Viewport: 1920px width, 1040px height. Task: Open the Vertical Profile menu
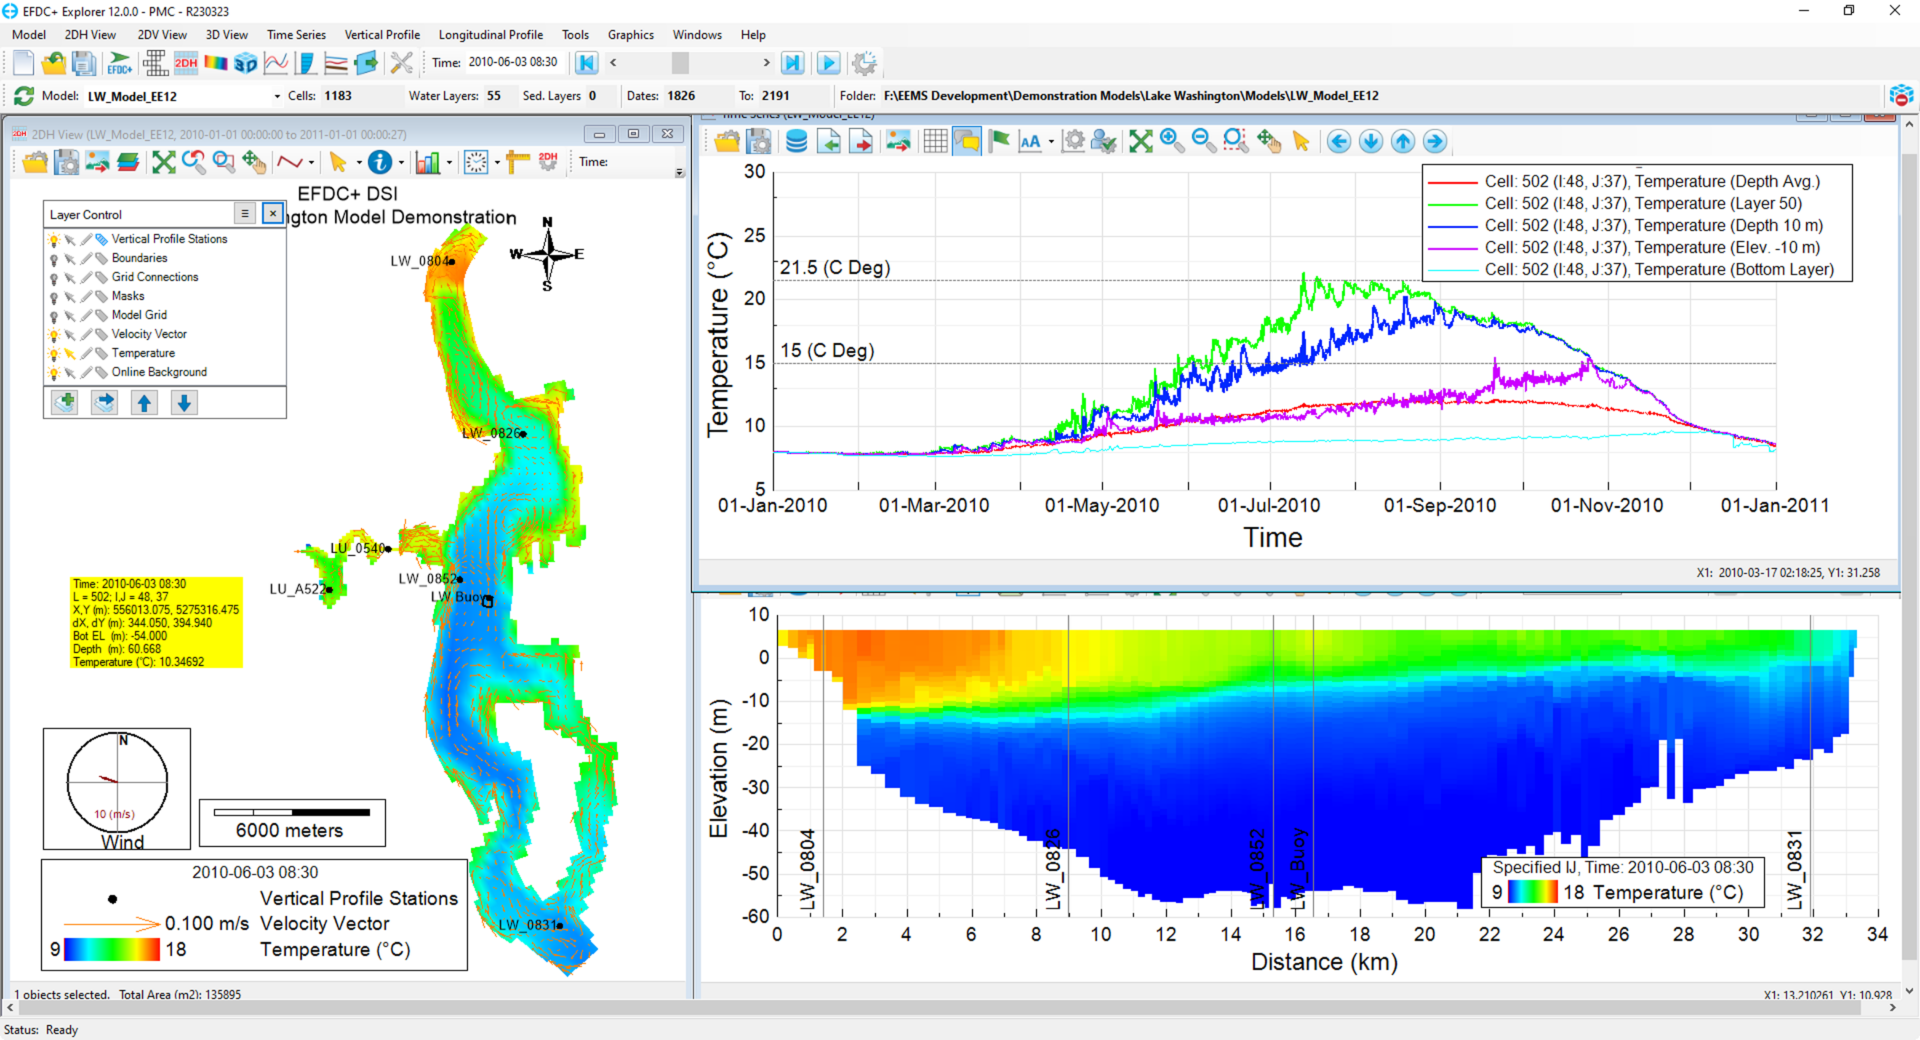(x=382, y=34)
